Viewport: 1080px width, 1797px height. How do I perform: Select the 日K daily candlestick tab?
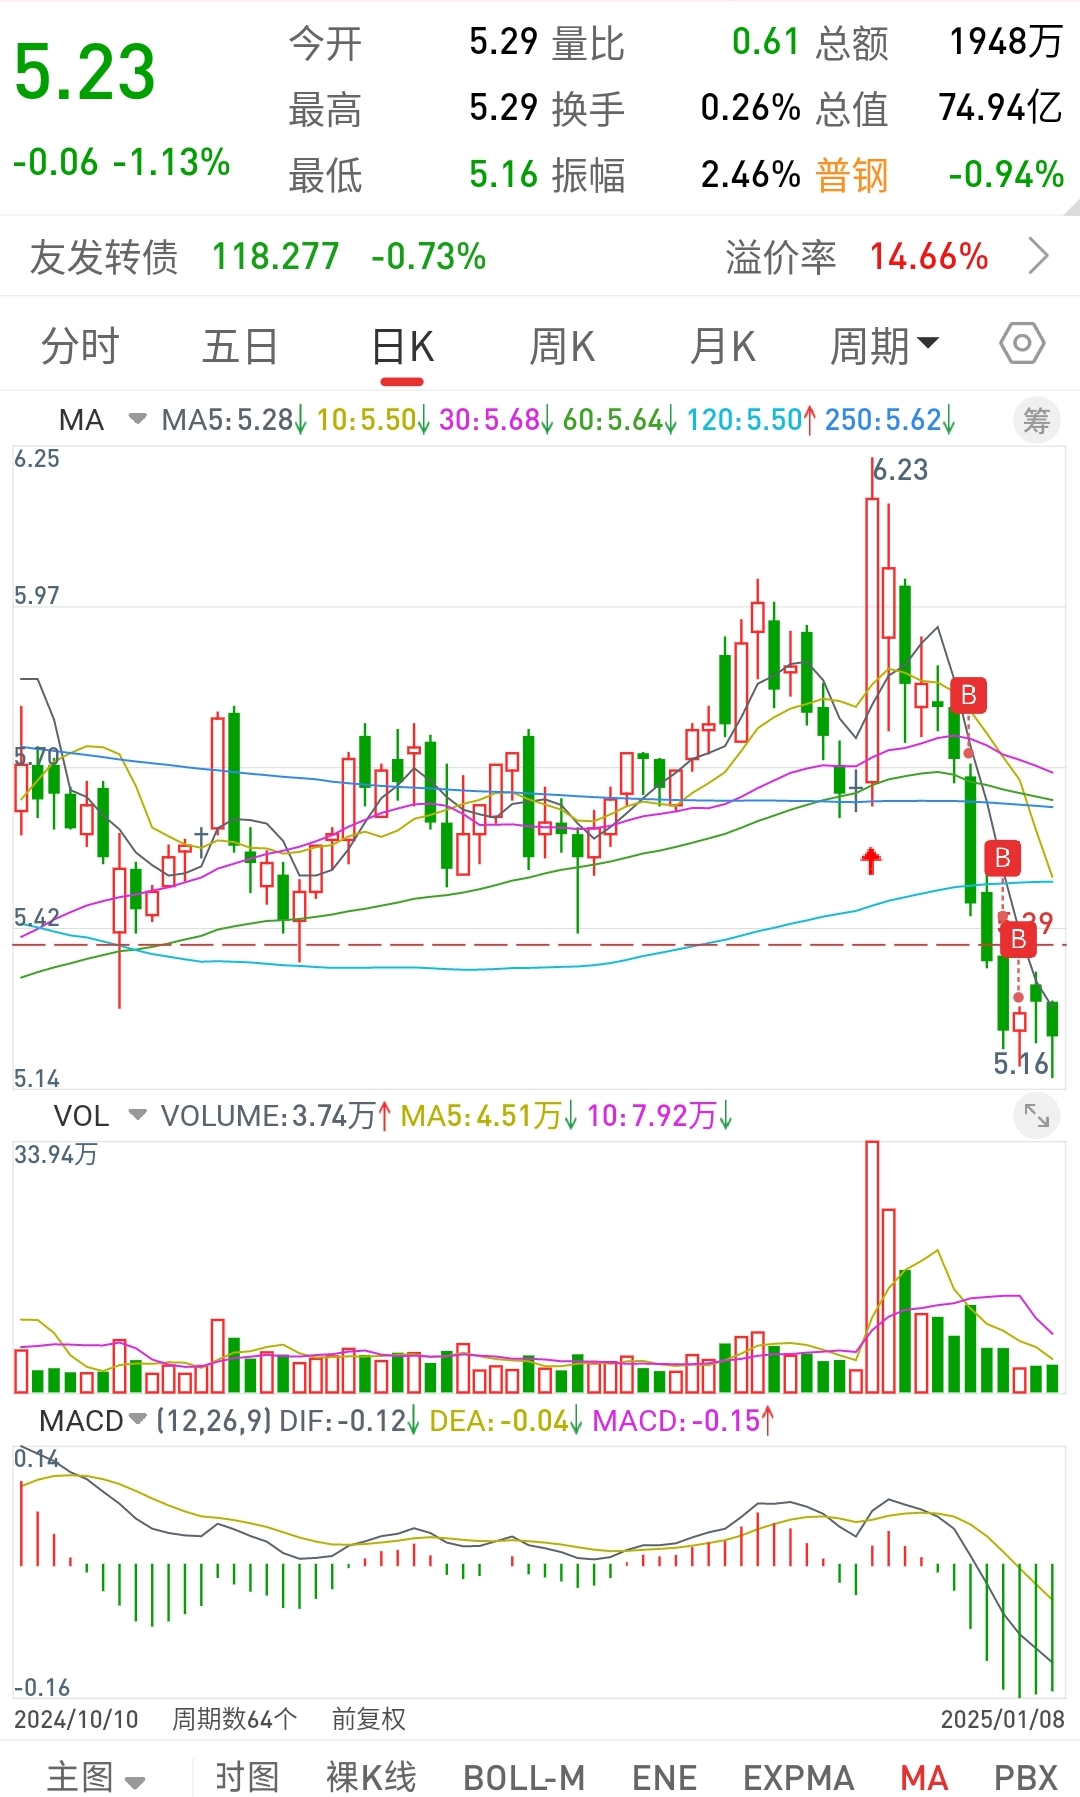402,347
